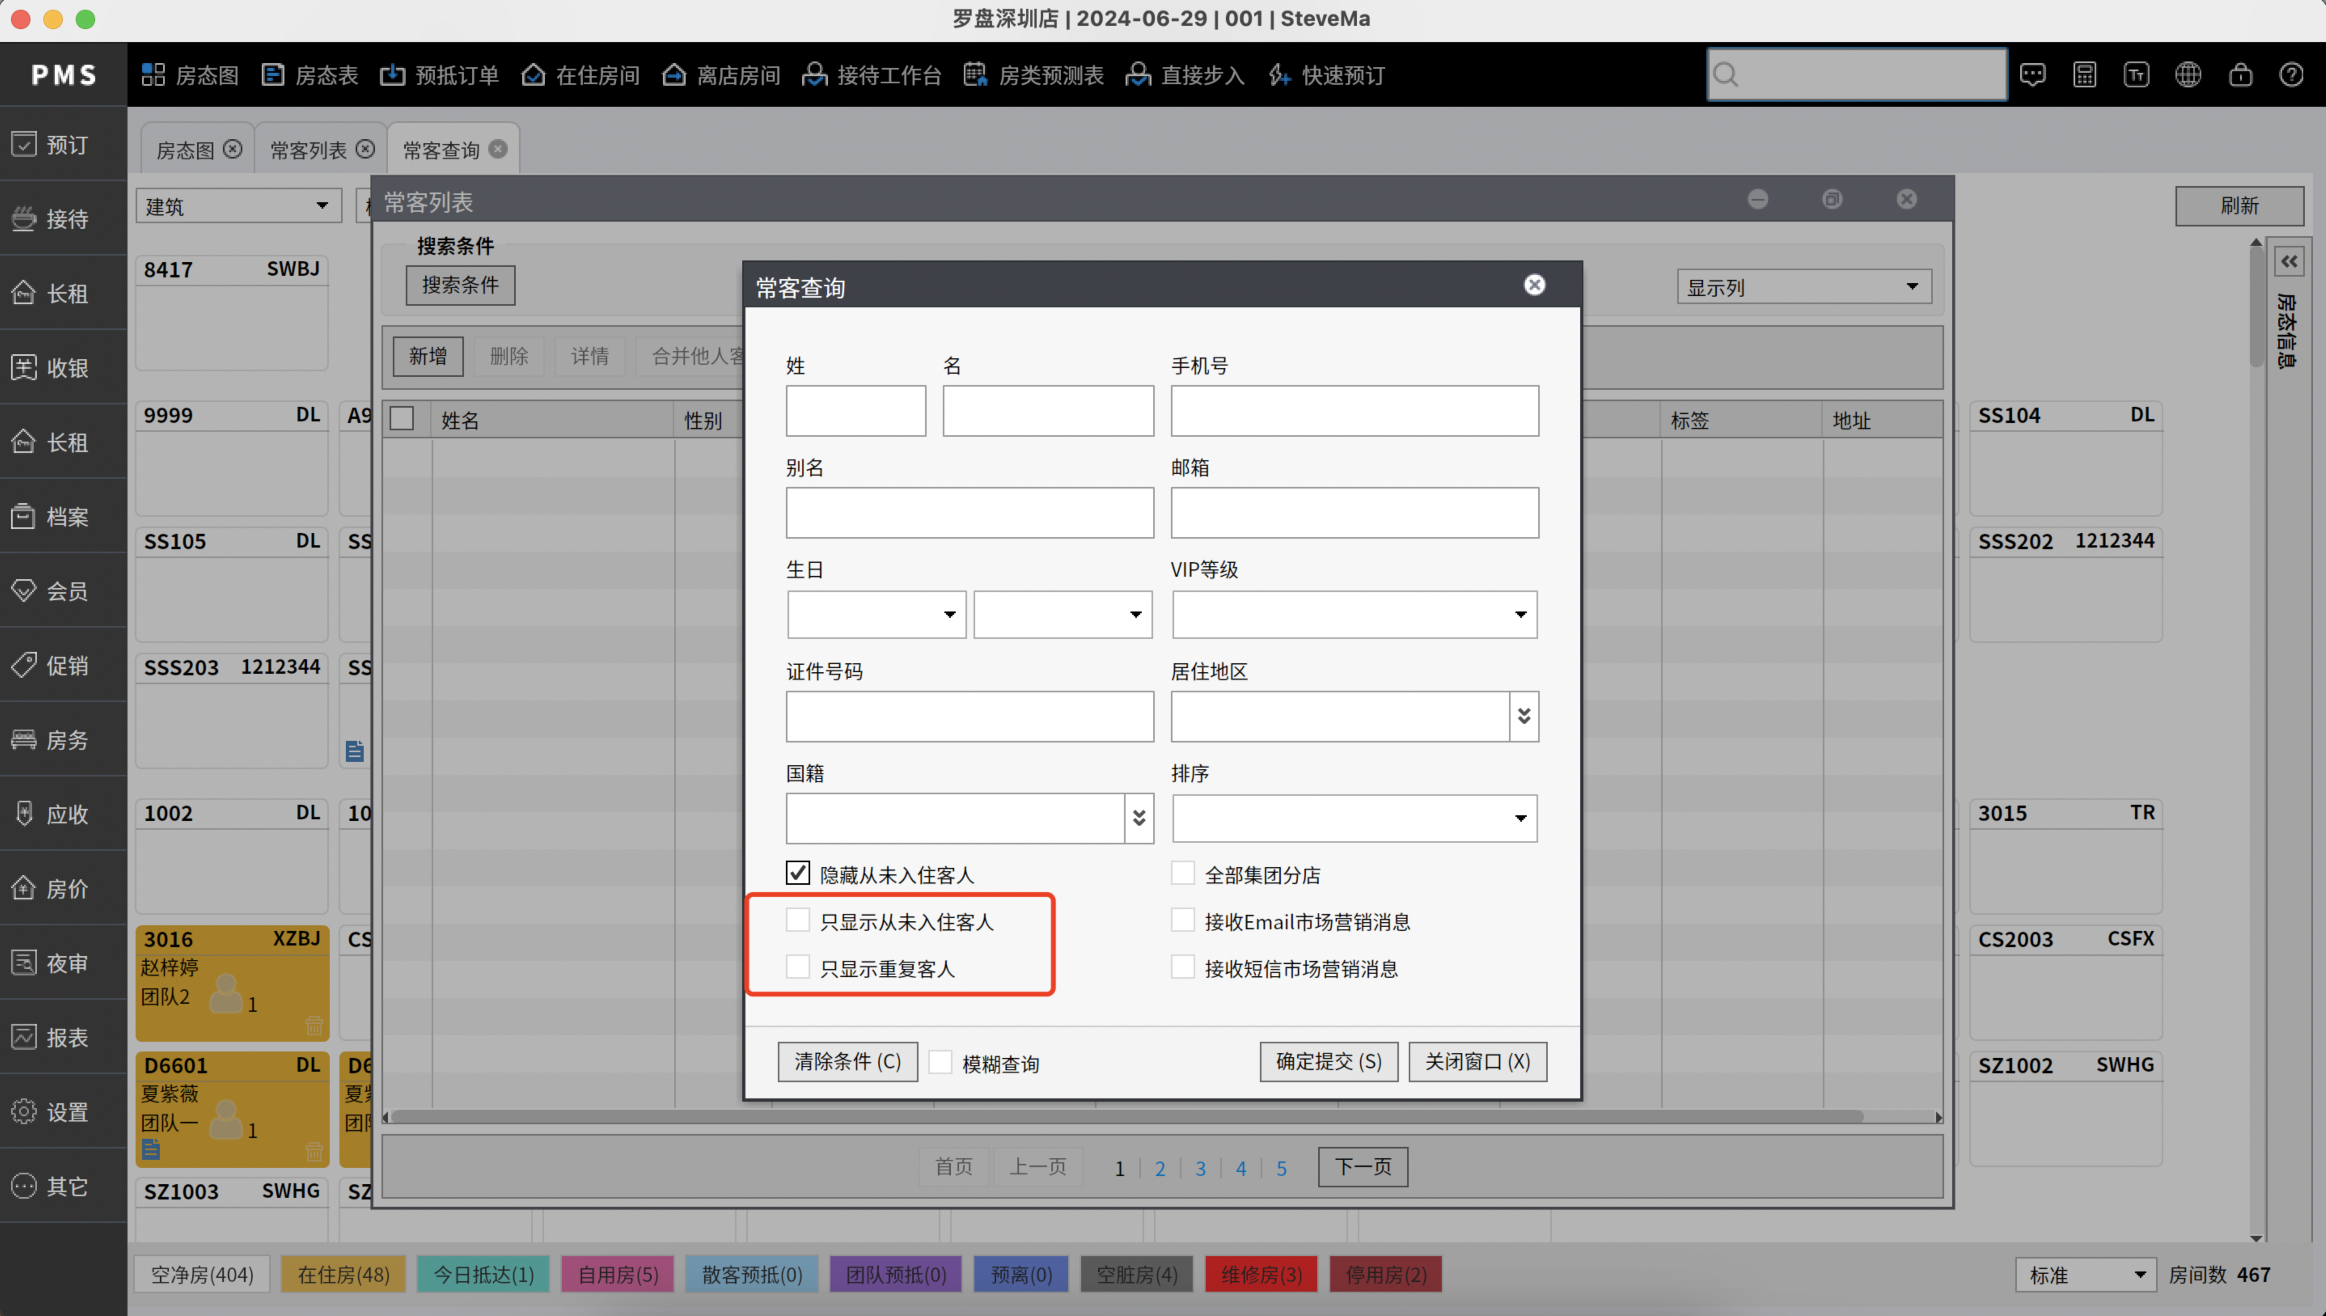Viewport: 2326px width, 1316px height.
Task: Open 快速预订 quick booking in toolbar
Action: [x=1326, y=75]
